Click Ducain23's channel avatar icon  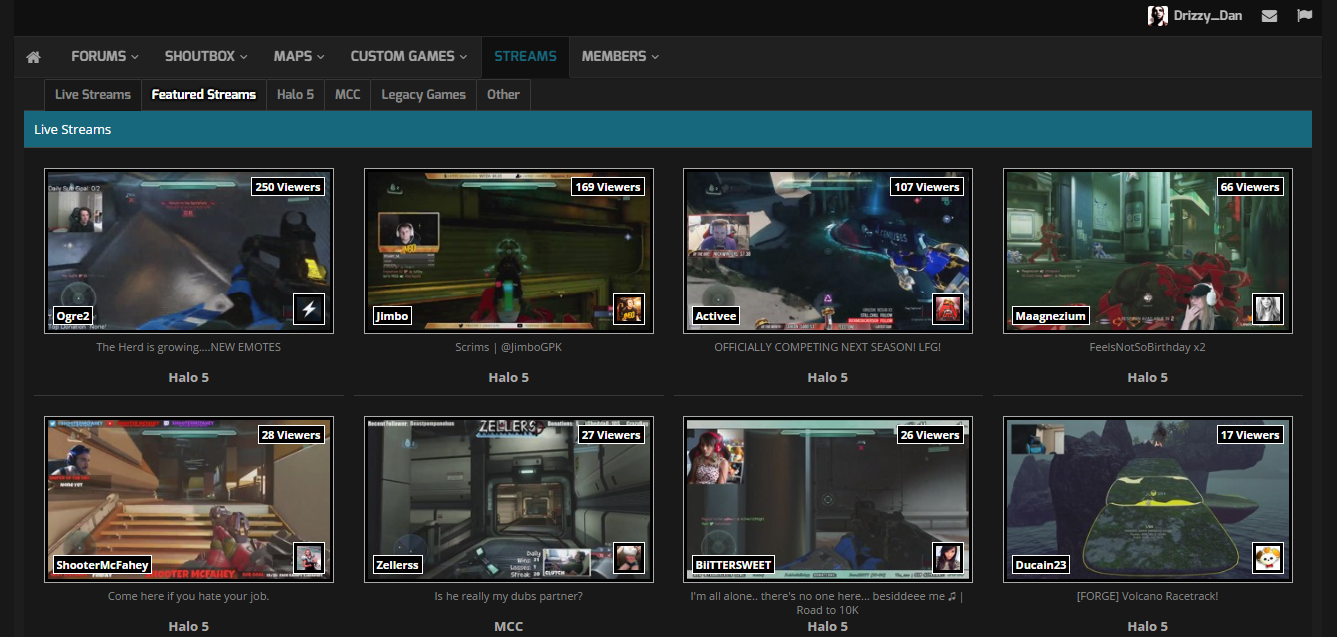click(x=1268, y=557)
